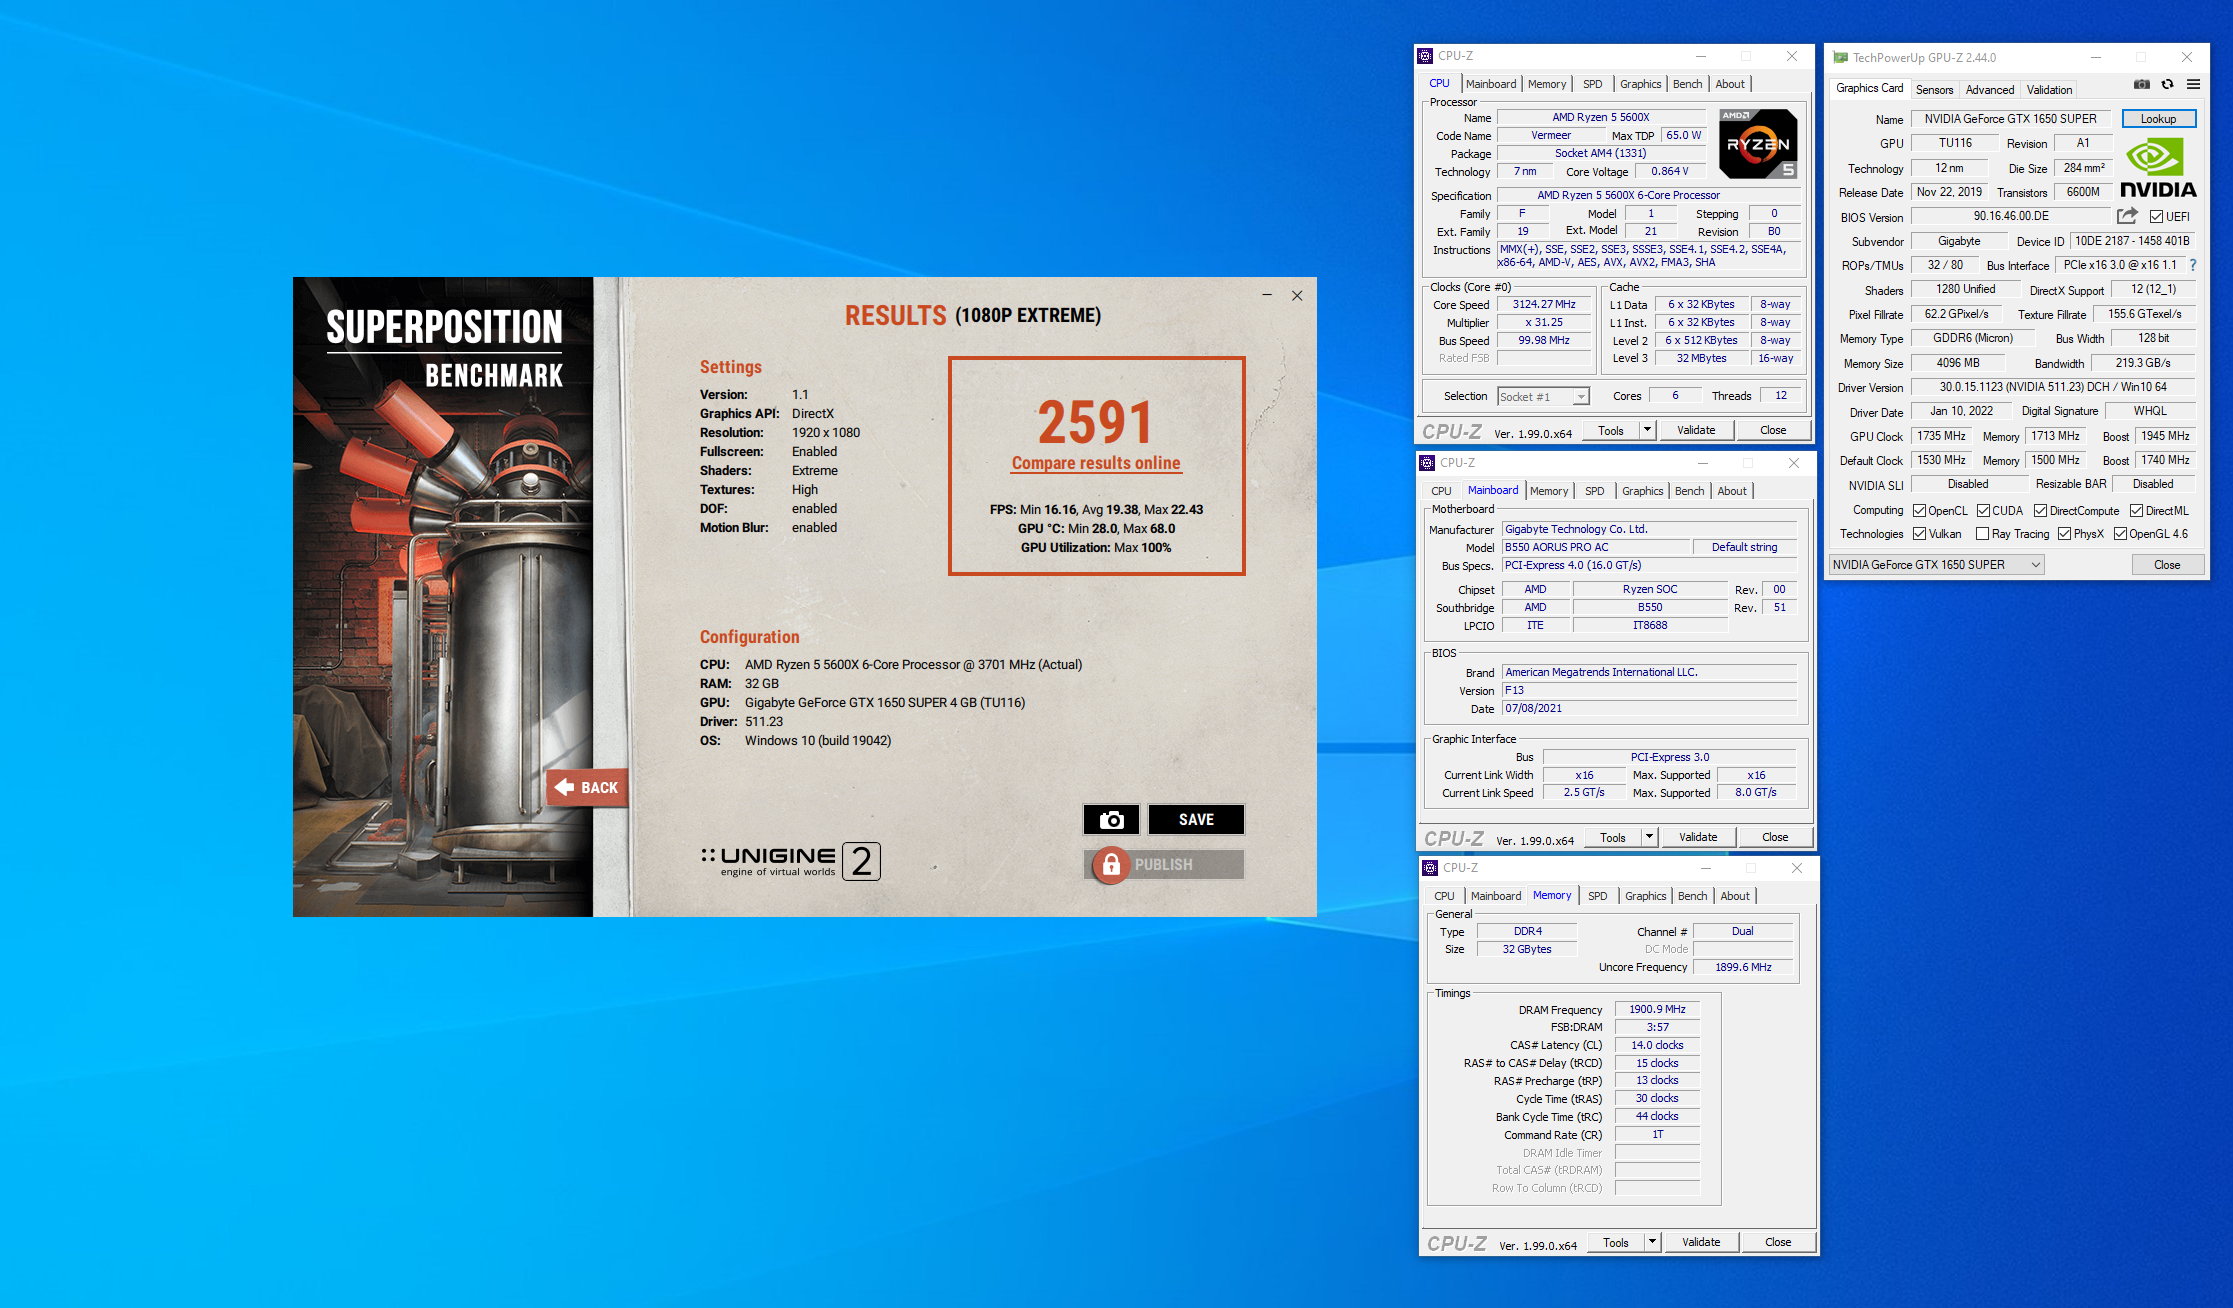Close the Superposition results window
The height and width of the screenshot is (1308, 2233).
(x=1297, y=295)
